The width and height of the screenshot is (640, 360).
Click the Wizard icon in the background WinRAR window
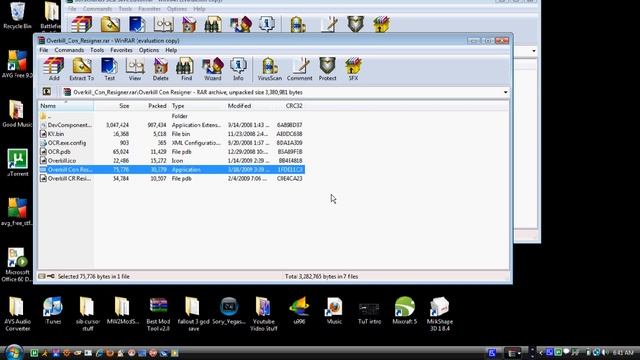tap(240, 24)
